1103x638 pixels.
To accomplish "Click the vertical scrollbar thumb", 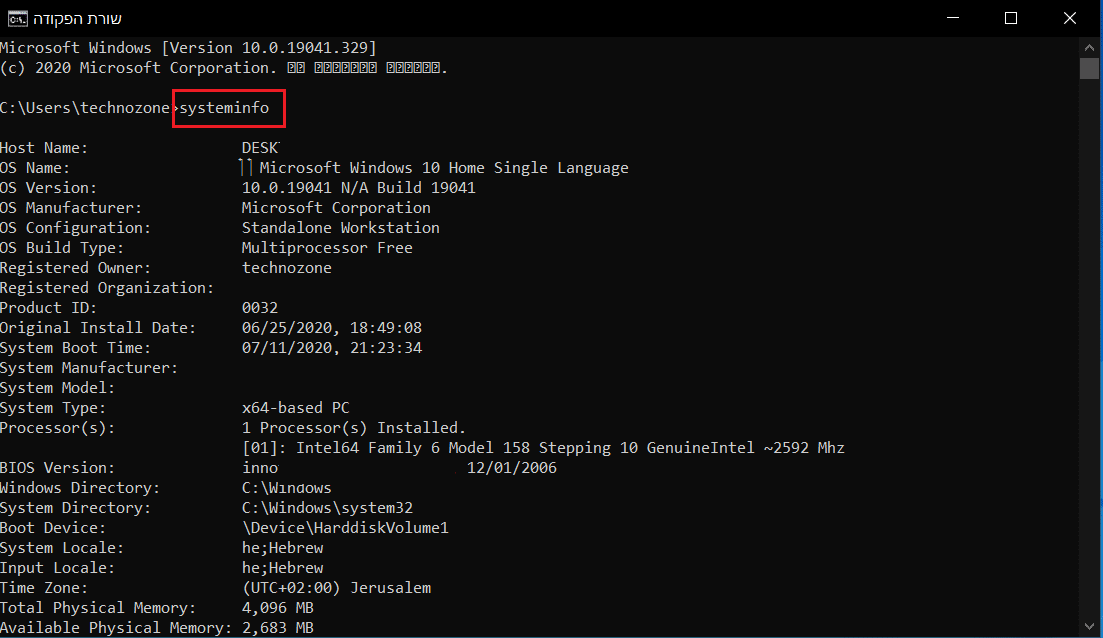I will [x=1089, y=68].
